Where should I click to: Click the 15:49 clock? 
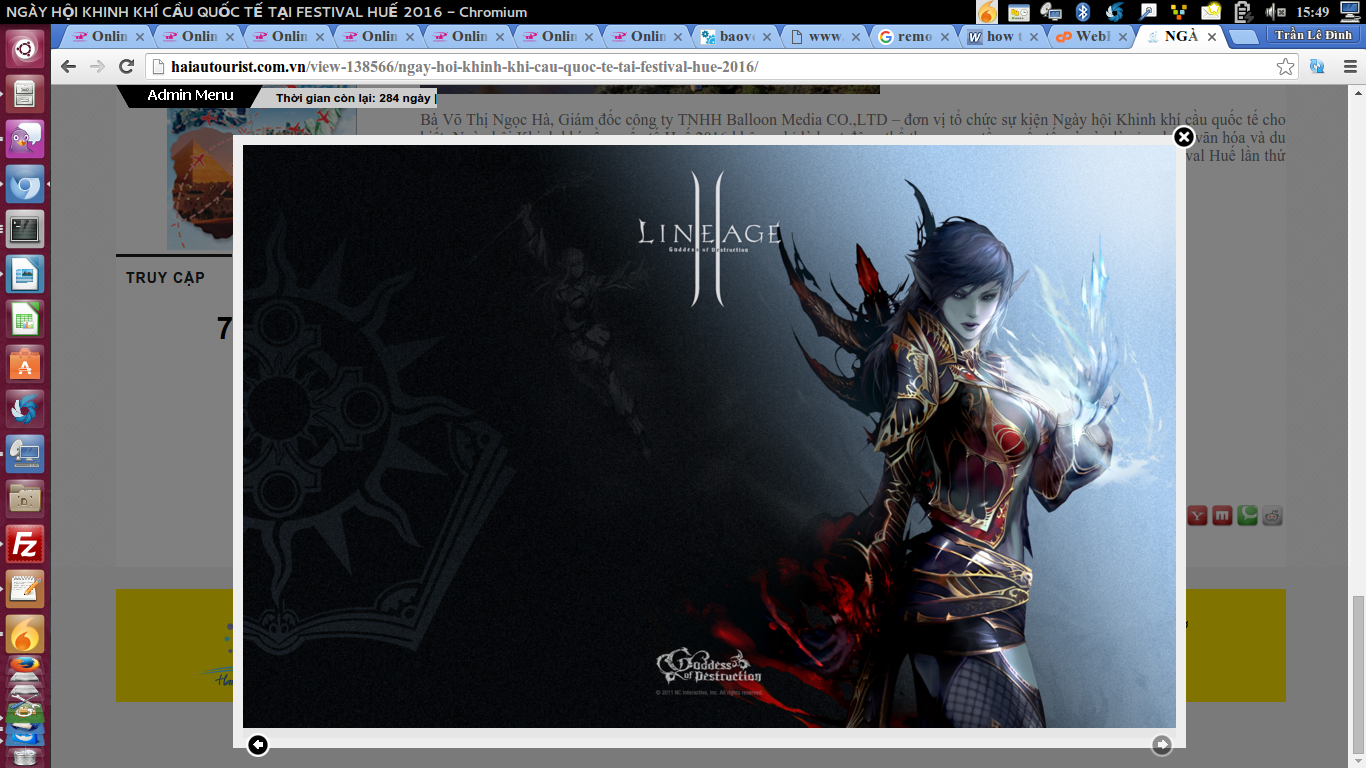(x=1312, y=12)
